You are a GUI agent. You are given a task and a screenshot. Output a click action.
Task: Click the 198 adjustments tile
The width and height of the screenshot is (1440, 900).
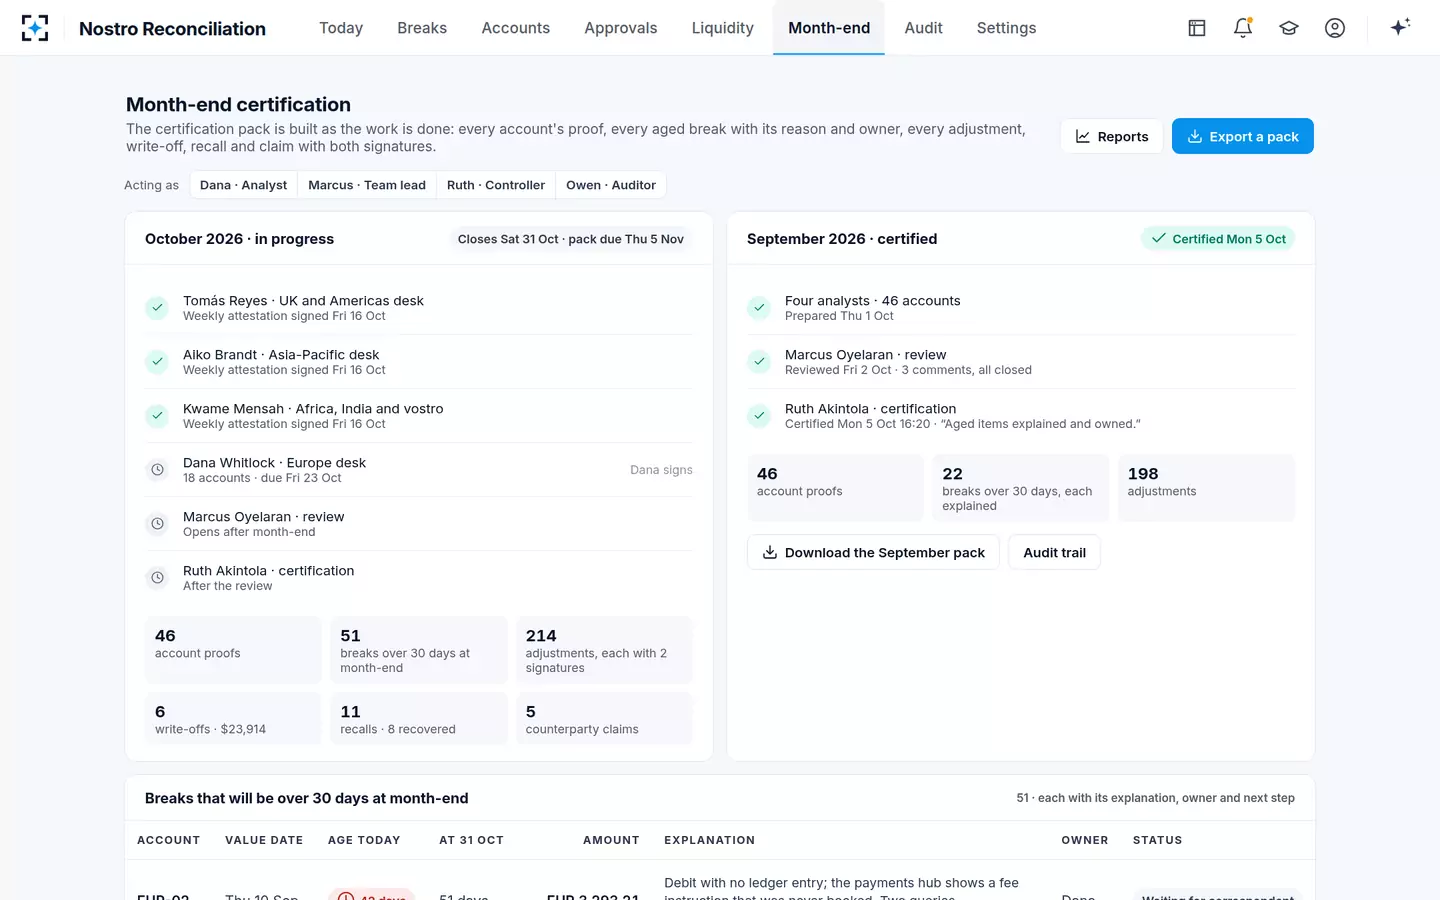coord(1206,488)
